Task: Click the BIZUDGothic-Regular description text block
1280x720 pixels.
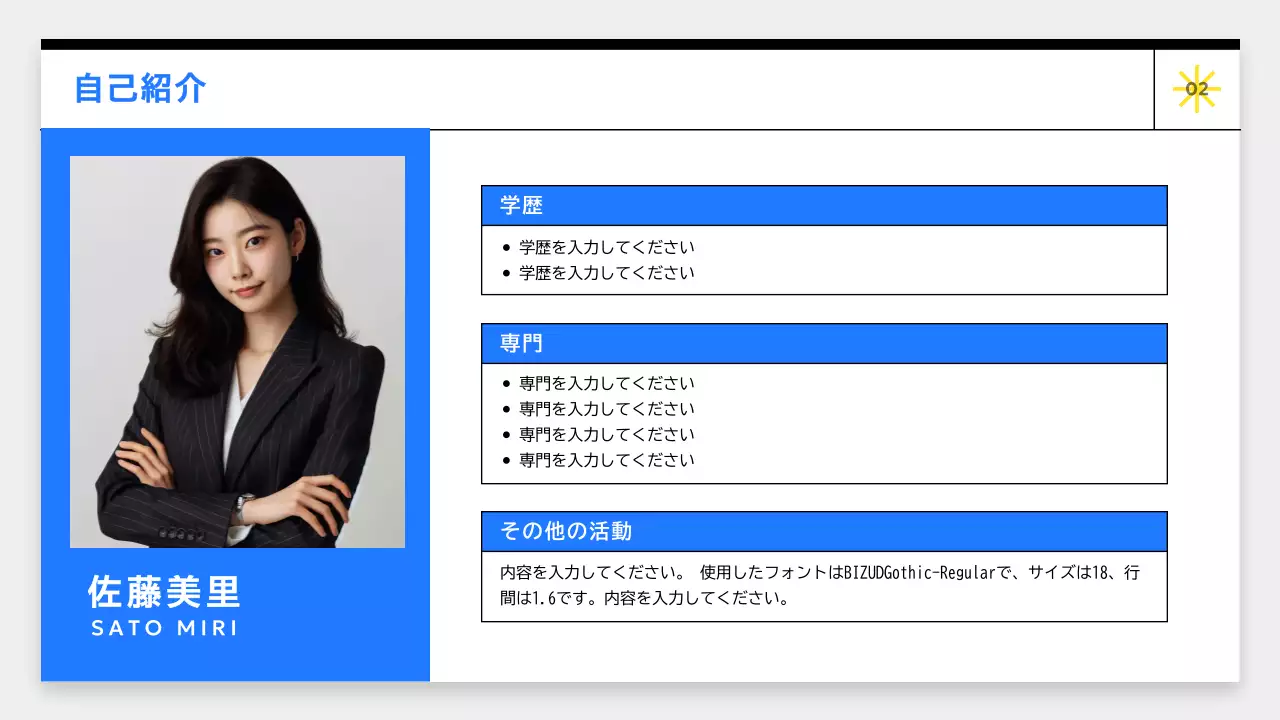Action: coord(822,585)
